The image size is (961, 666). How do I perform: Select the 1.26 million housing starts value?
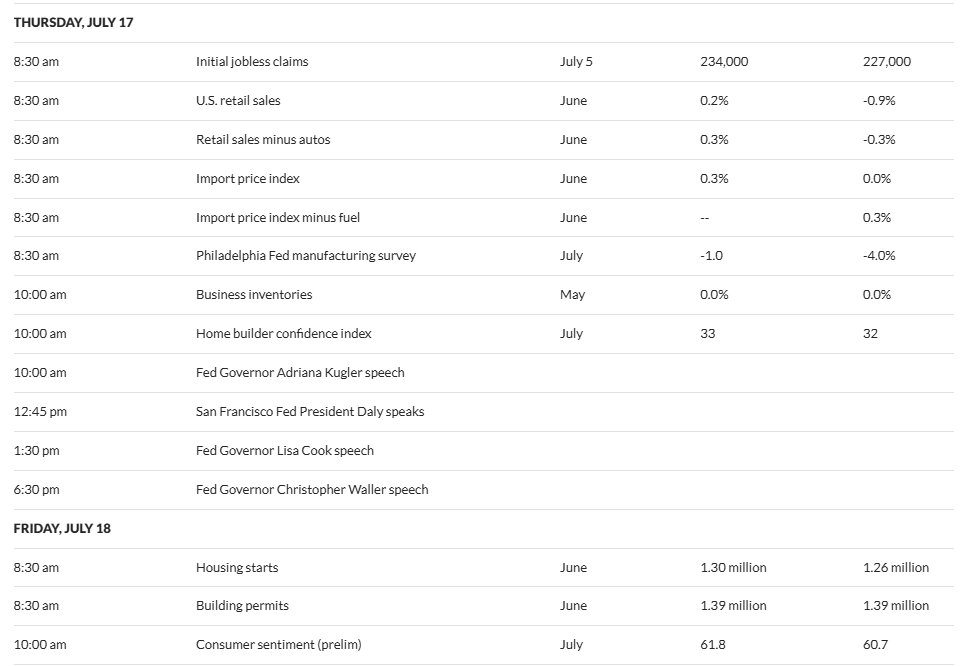click(x=895, y=568)
